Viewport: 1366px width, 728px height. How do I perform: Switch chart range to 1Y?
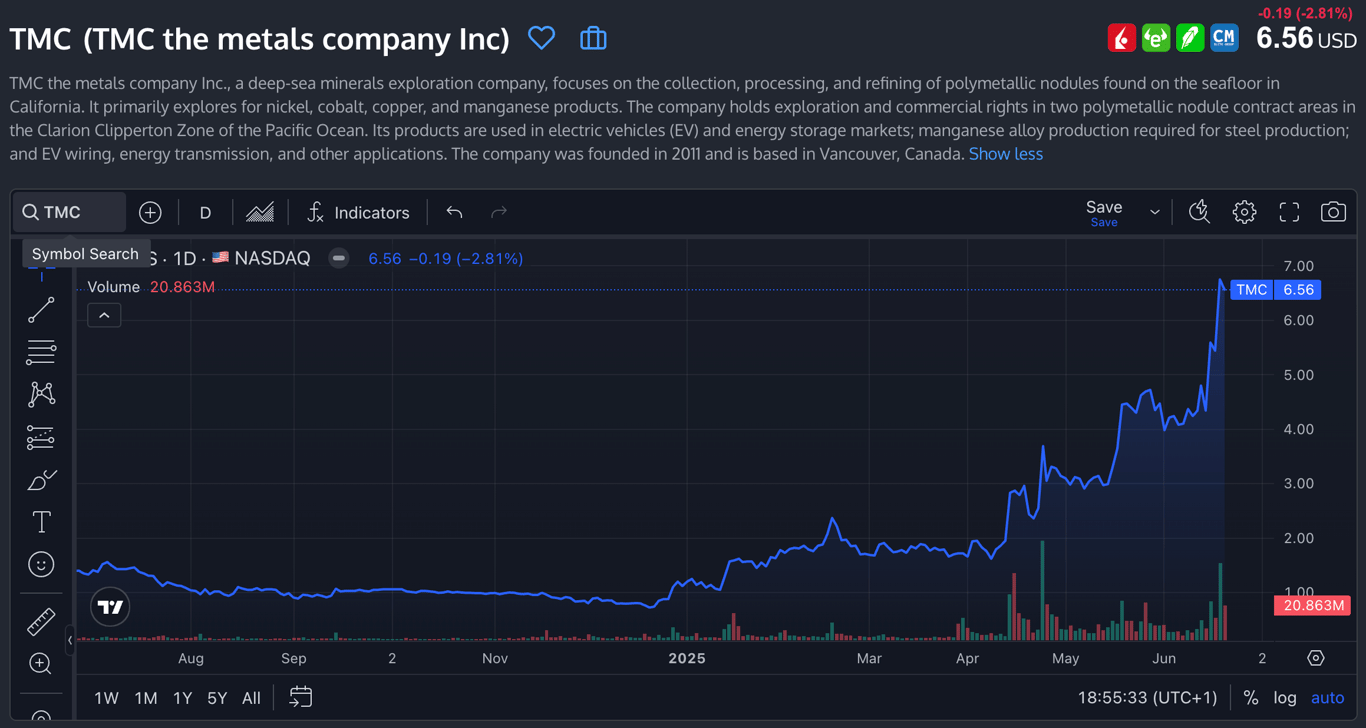pos(182,698)
